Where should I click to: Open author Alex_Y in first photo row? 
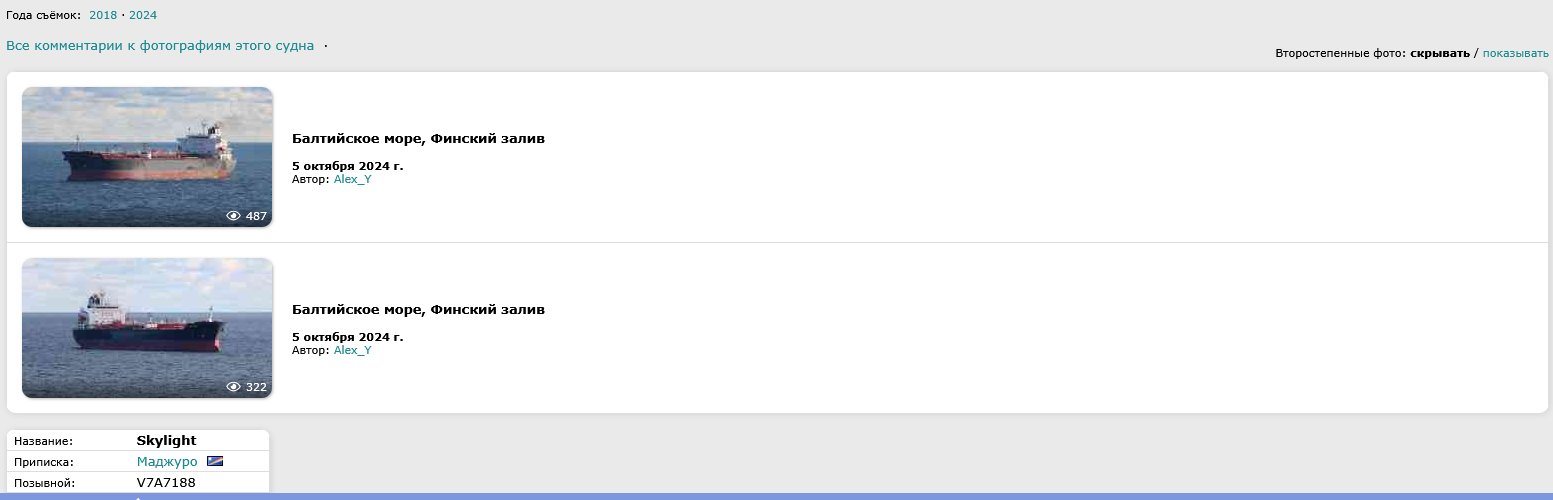coord(352,179)
